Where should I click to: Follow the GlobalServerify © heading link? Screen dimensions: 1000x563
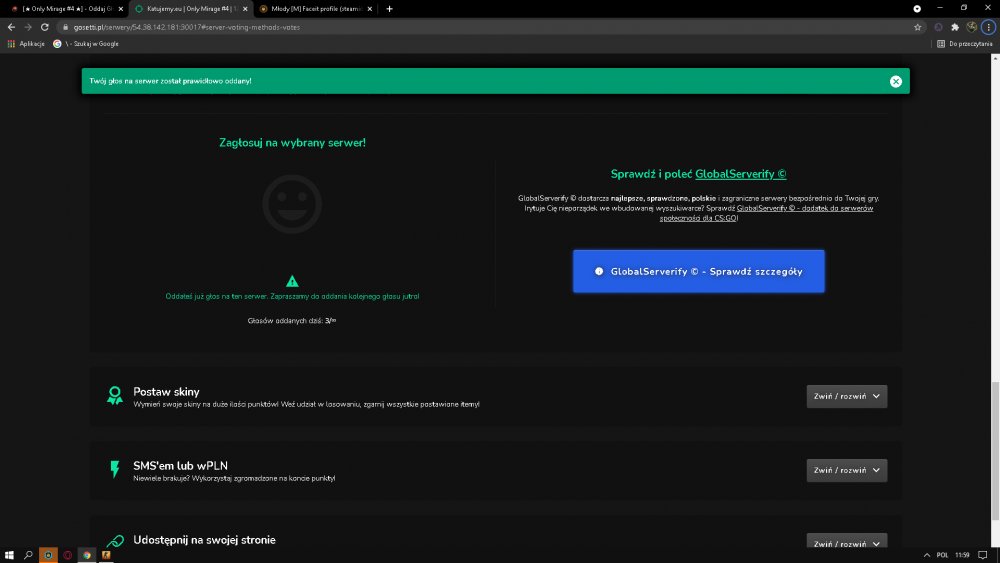coord(740,174)
